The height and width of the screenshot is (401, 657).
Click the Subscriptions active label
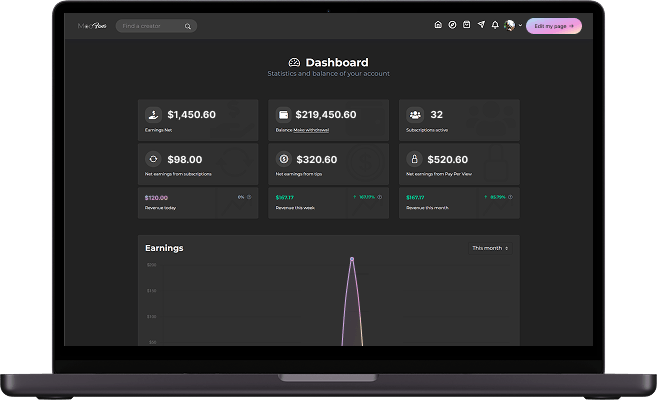tap(427, 130)
